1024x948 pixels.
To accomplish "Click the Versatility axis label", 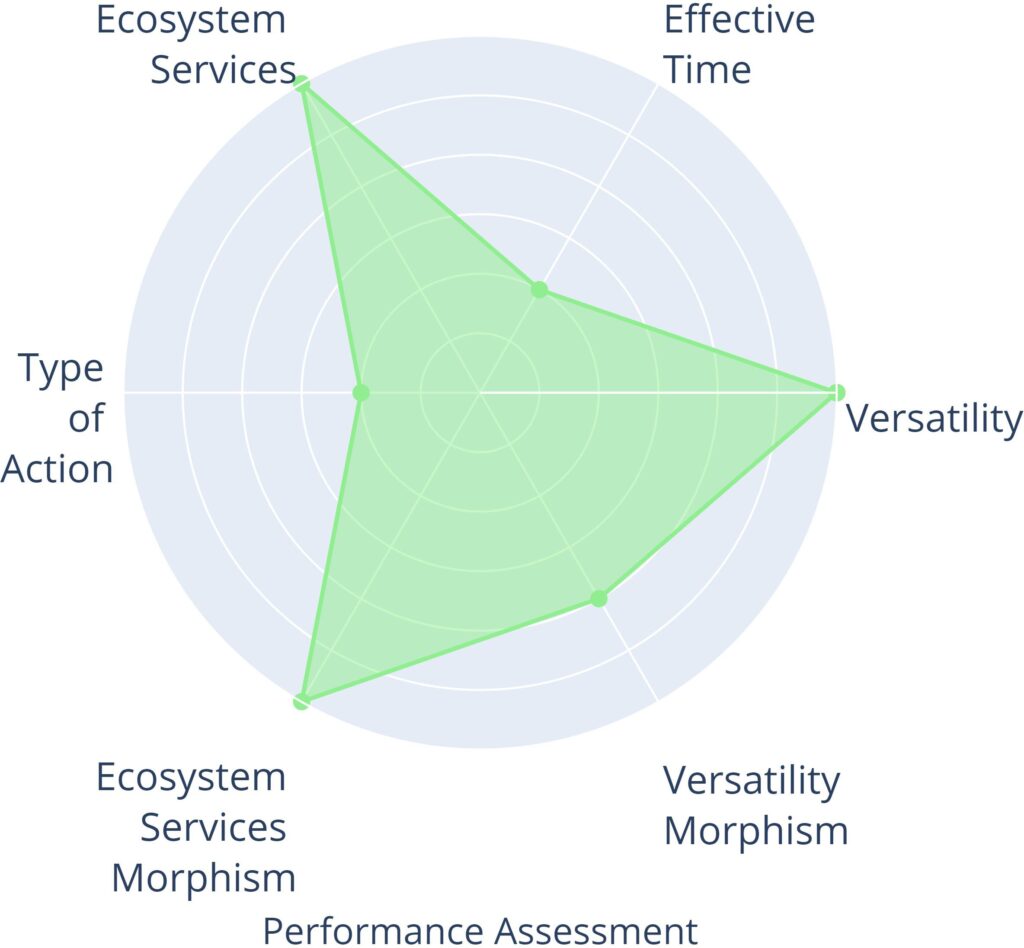I will (x=934, y=418).
